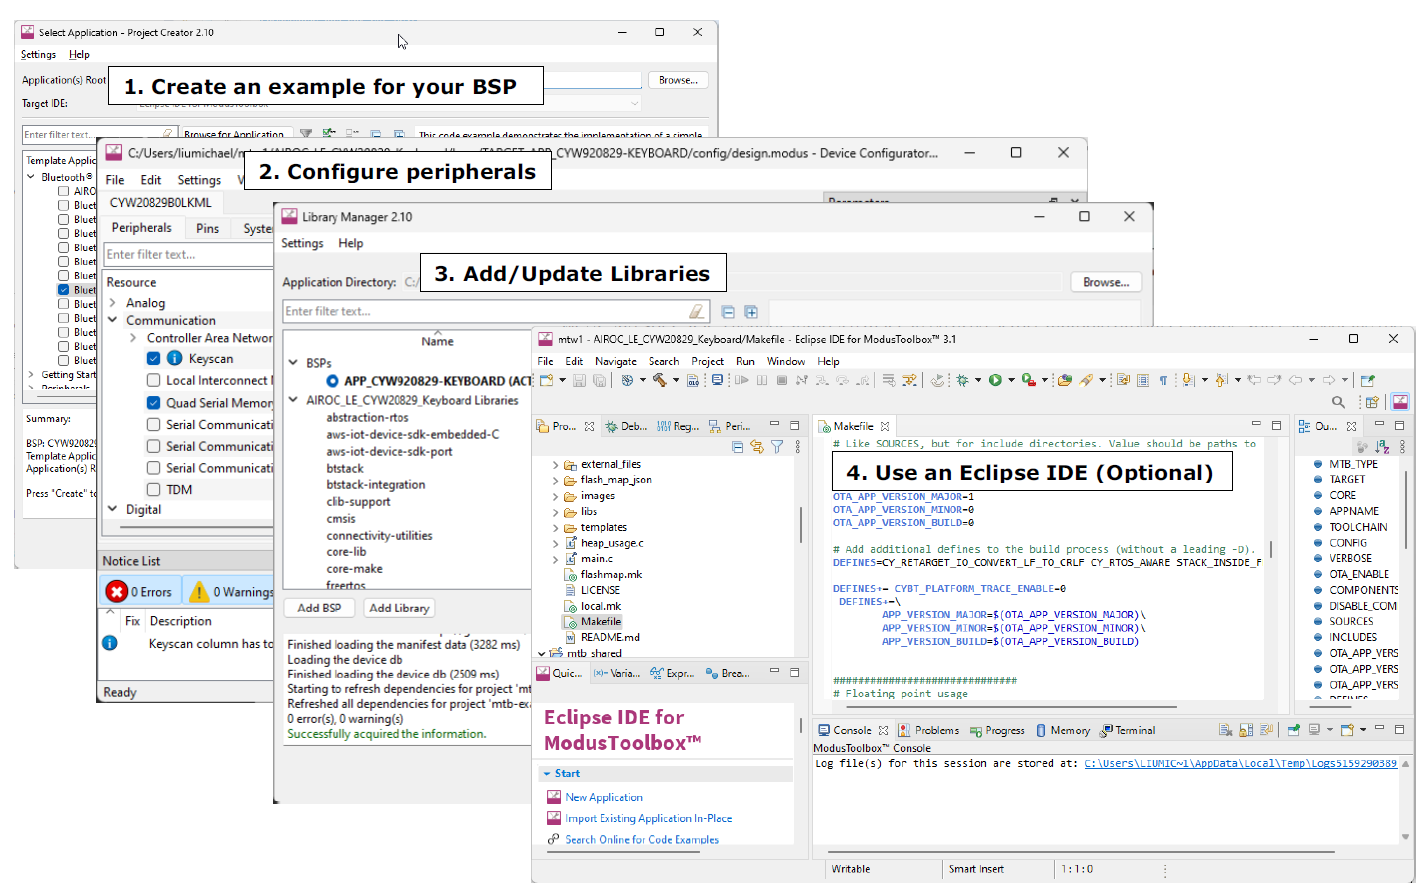Switch to the Terminal tab
1426x895 pixels.
click(1127, 730)
